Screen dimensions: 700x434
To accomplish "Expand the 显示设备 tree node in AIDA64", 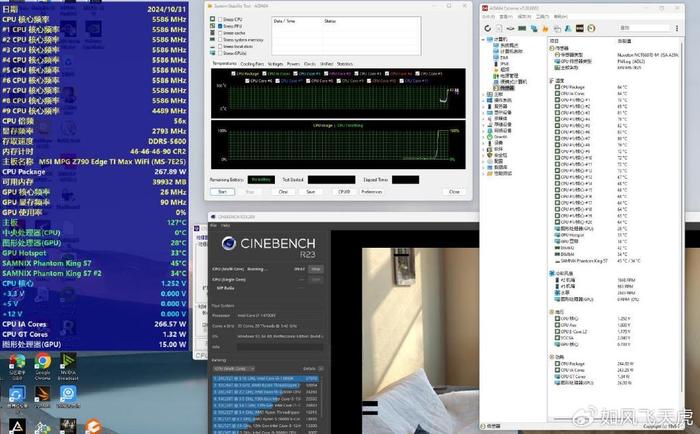I will pos(483,113).
